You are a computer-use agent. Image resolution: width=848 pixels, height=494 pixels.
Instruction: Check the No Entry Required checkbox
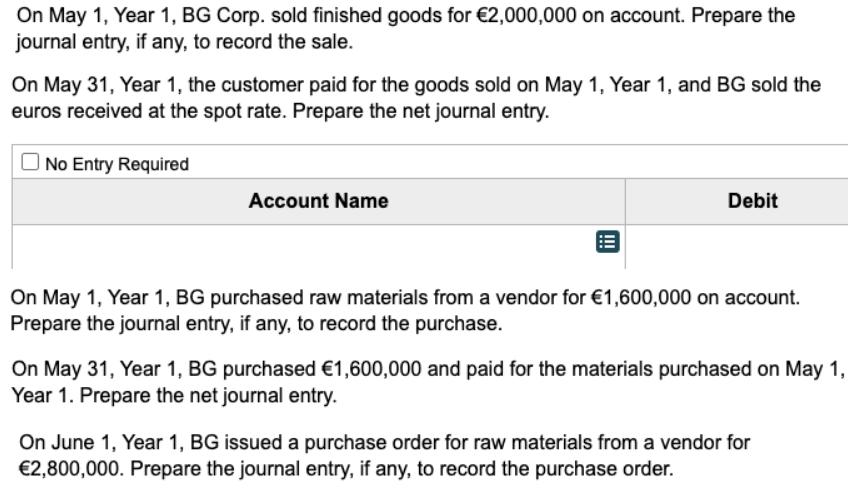point(30,162)
